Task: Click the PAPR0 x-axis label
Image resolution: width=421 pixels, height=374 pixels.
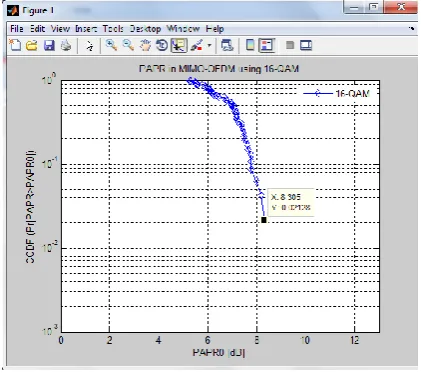Action: (219, 352)
